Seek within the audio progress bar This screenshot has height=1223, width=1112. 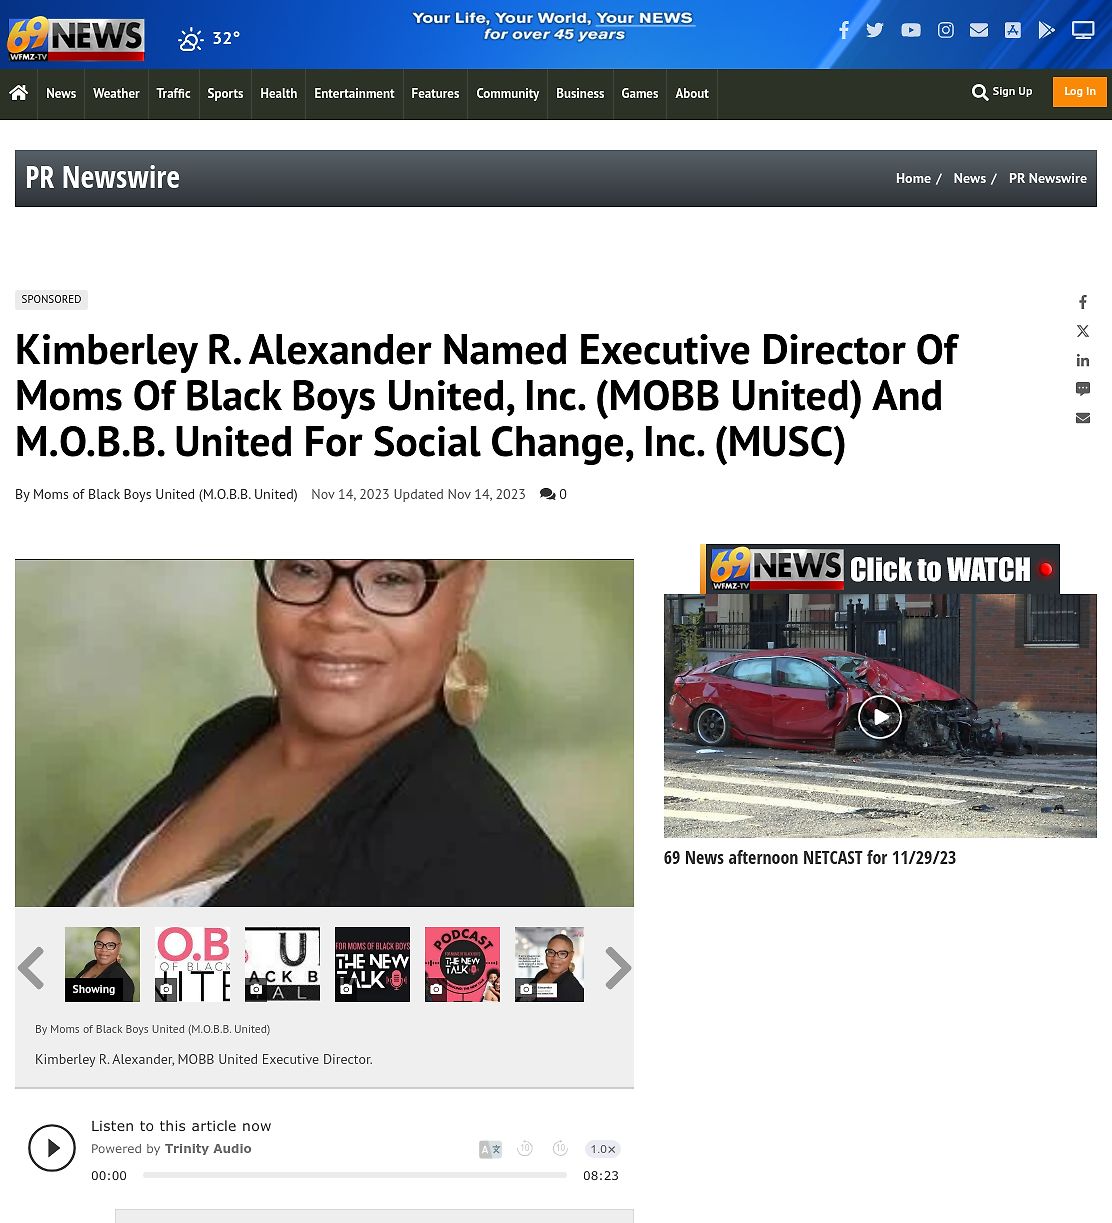(x=355, y=1175)
